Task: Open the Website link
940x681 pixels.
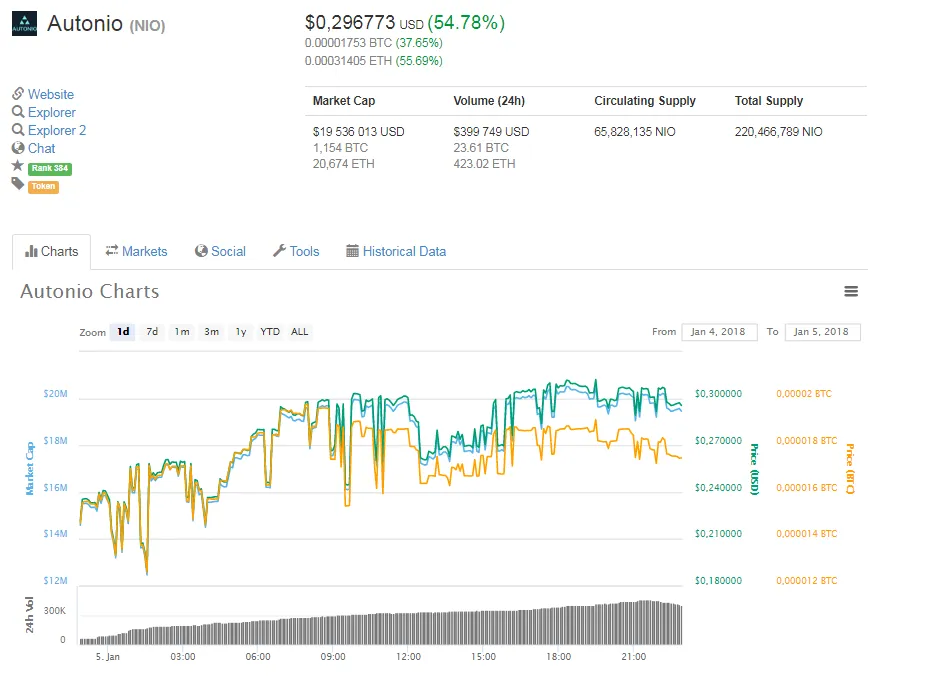Action: 51,94
